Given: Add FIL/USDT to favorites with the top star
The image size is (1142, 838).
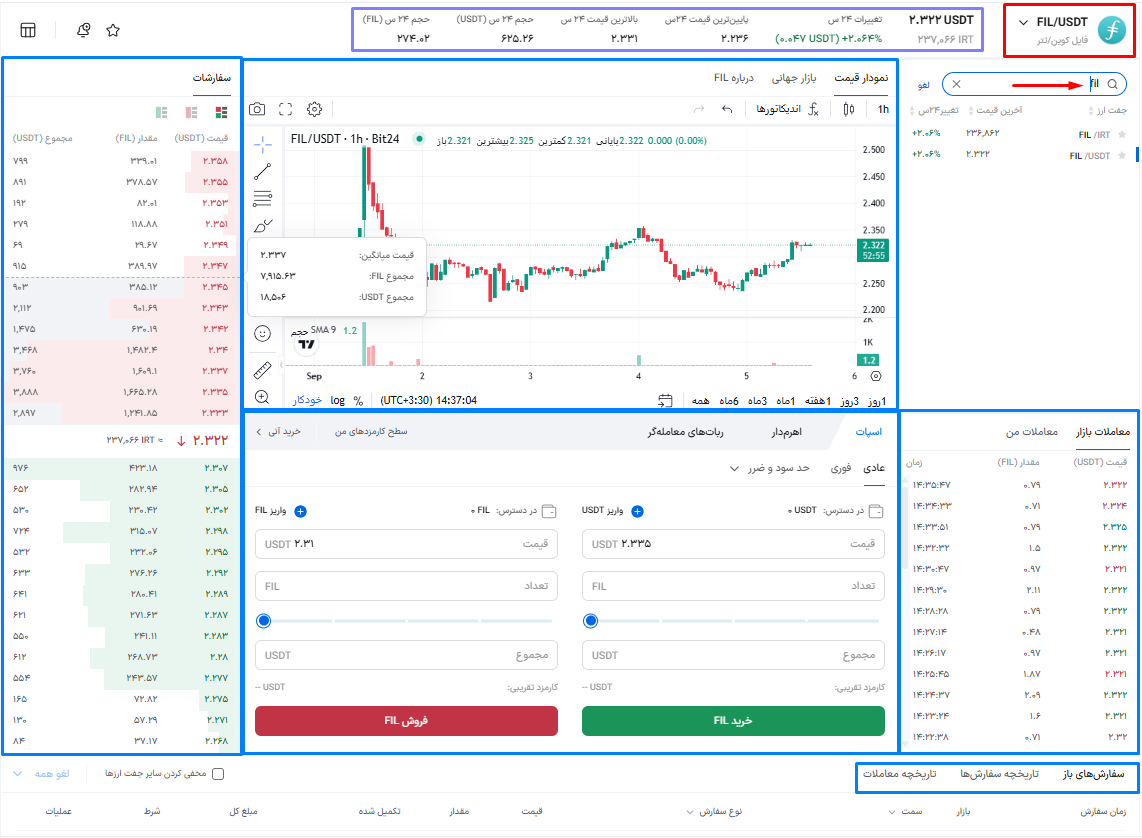Looking at the screenshot, I should click(x=113, y=30).
